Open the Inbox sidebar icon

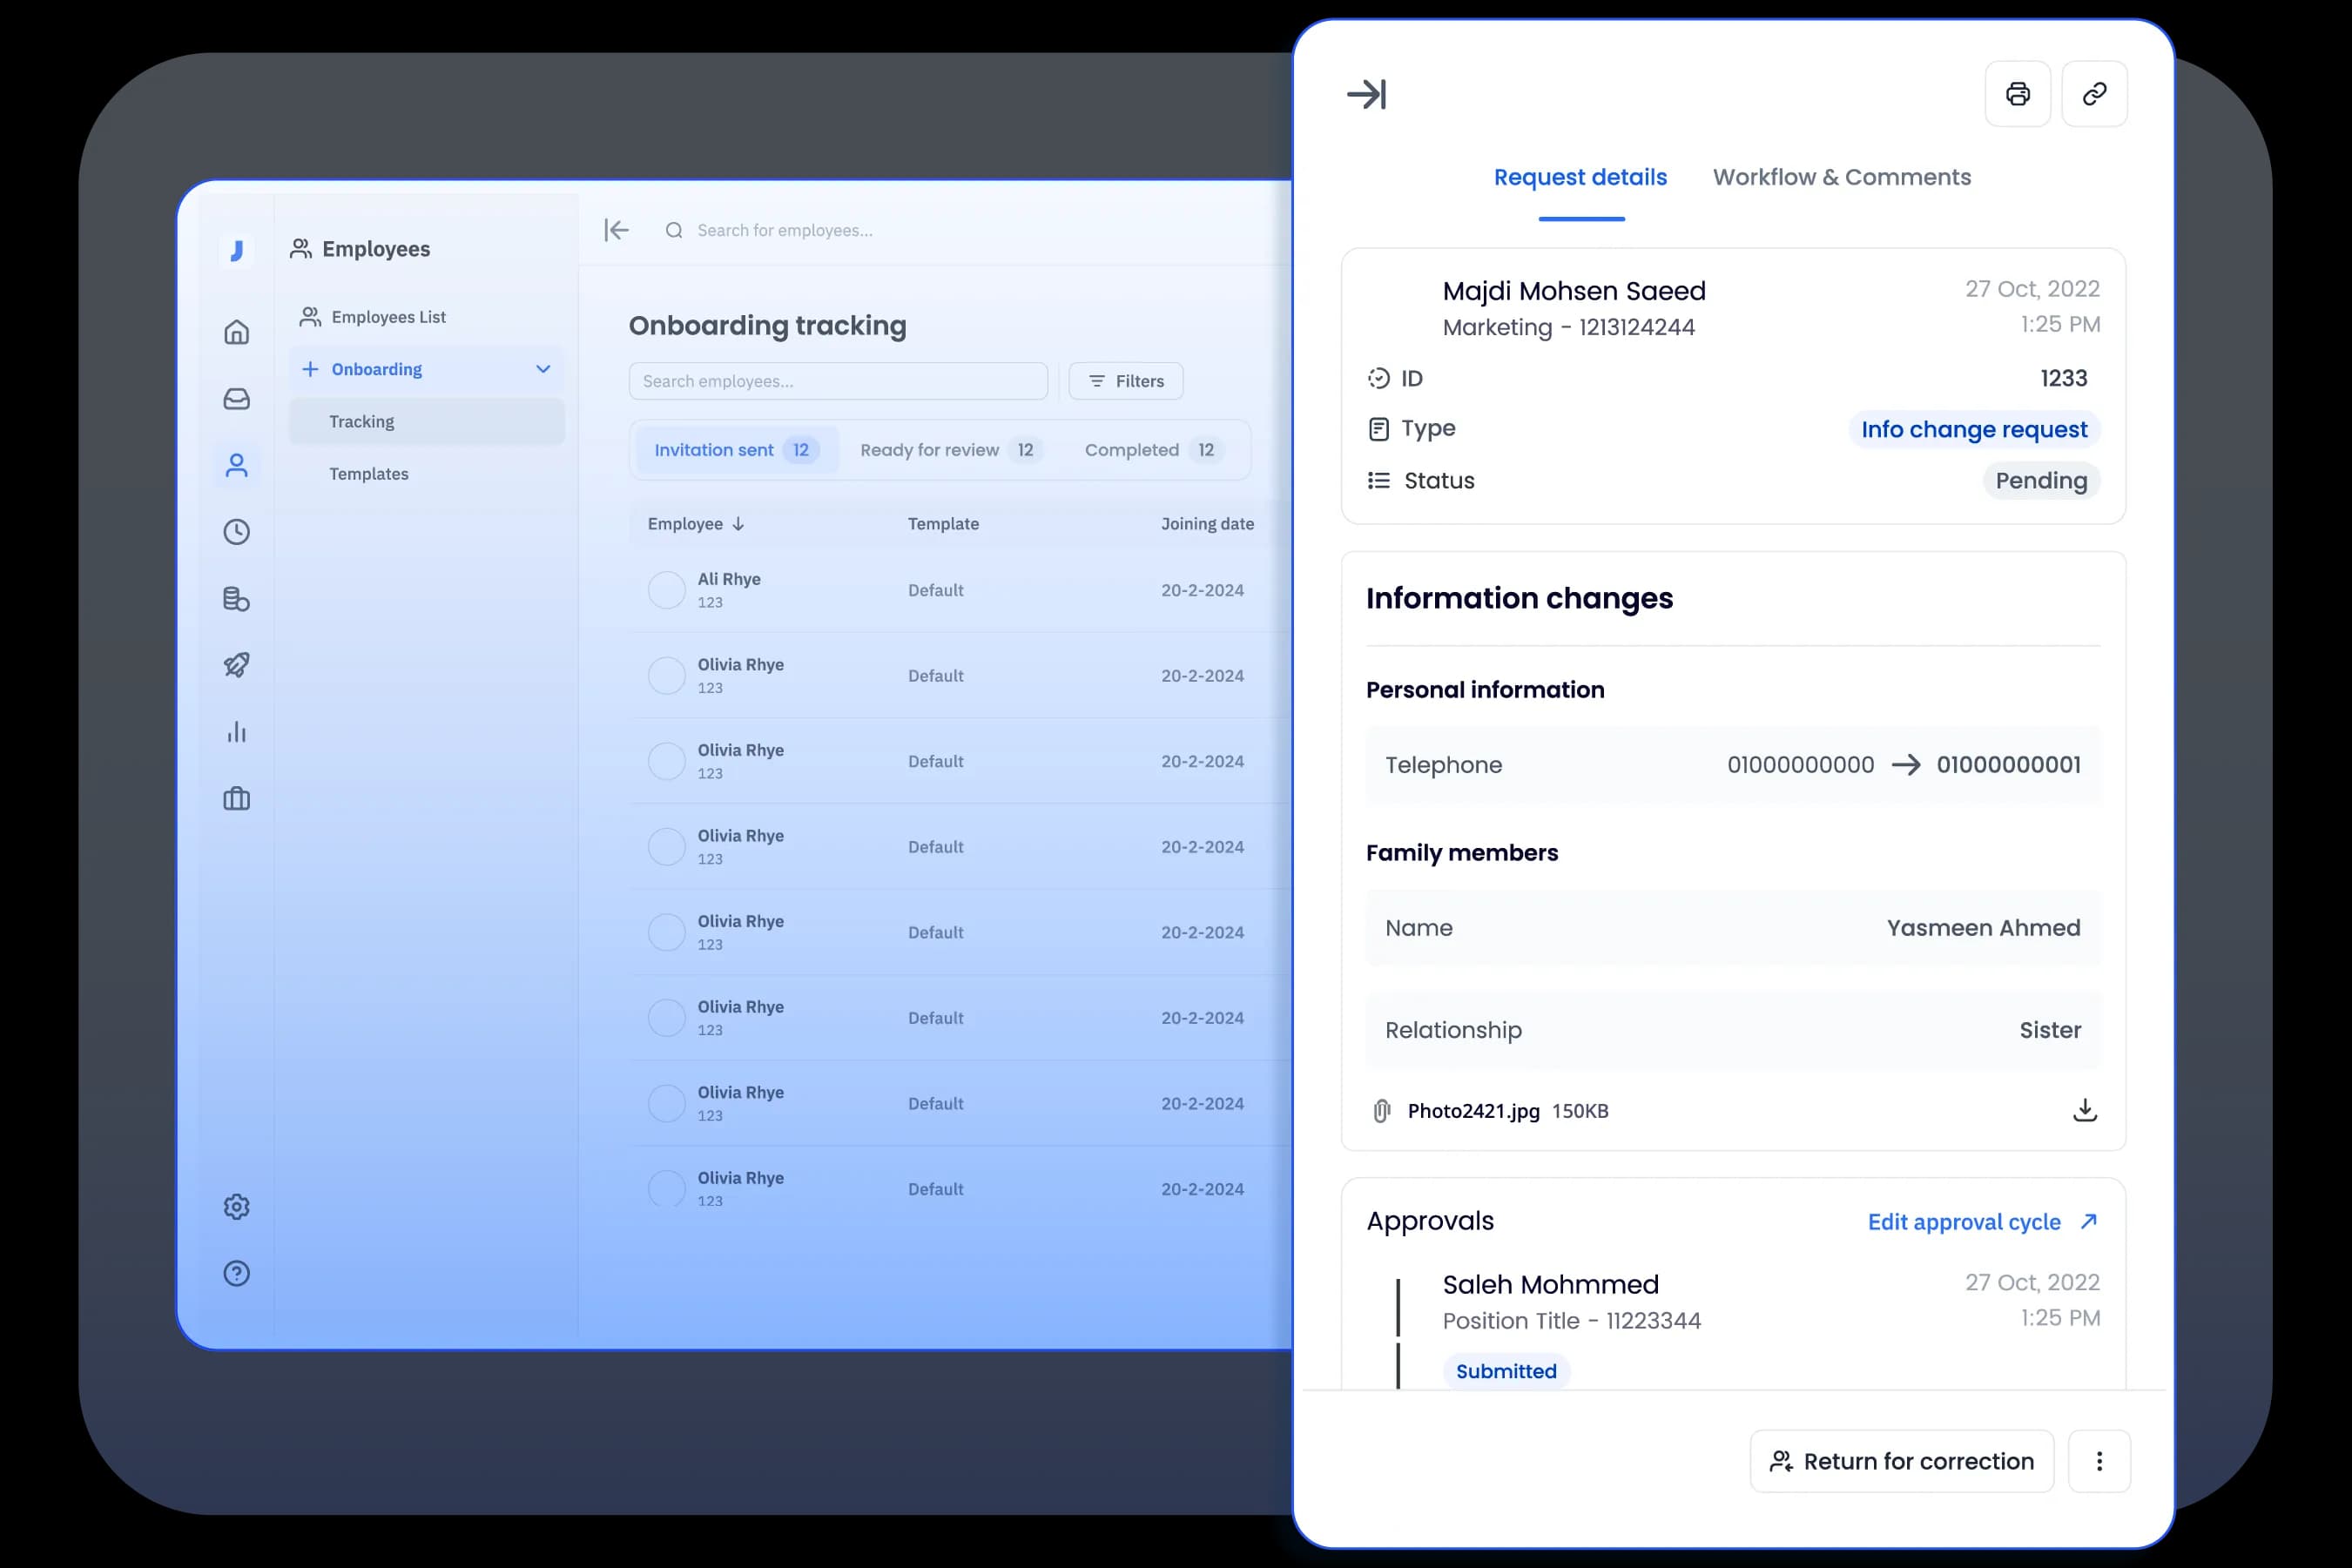tap(236, 399)
